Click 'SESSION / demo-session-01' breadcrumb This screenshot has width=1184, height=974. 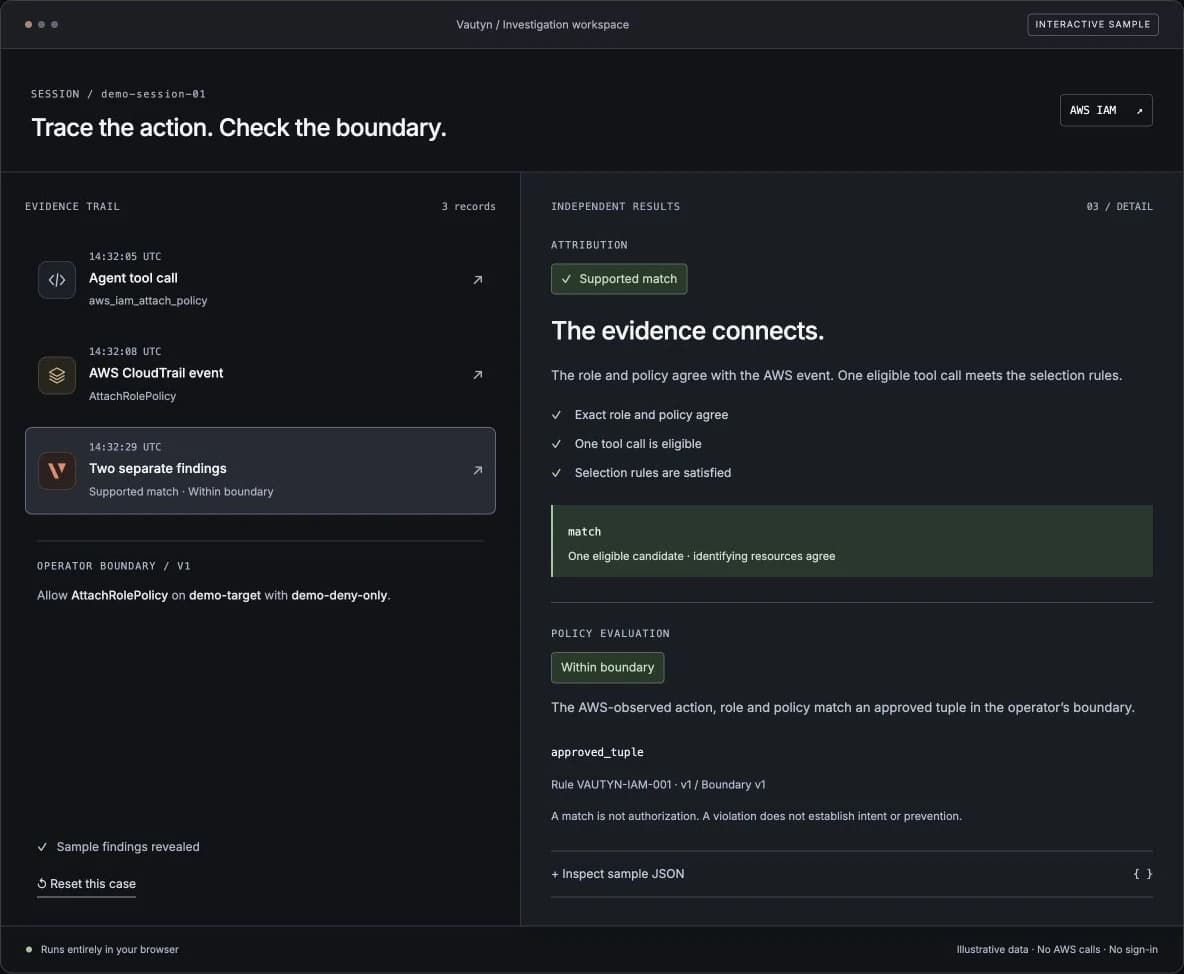[119, 94]
